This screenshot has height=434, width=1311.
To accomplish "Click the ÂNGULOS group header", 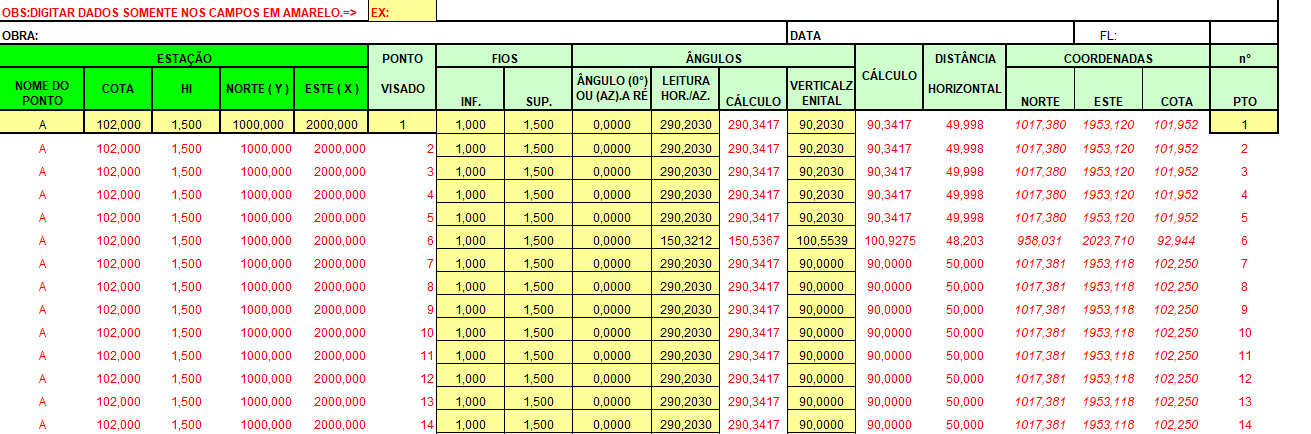I will click(x=713, y=58).
